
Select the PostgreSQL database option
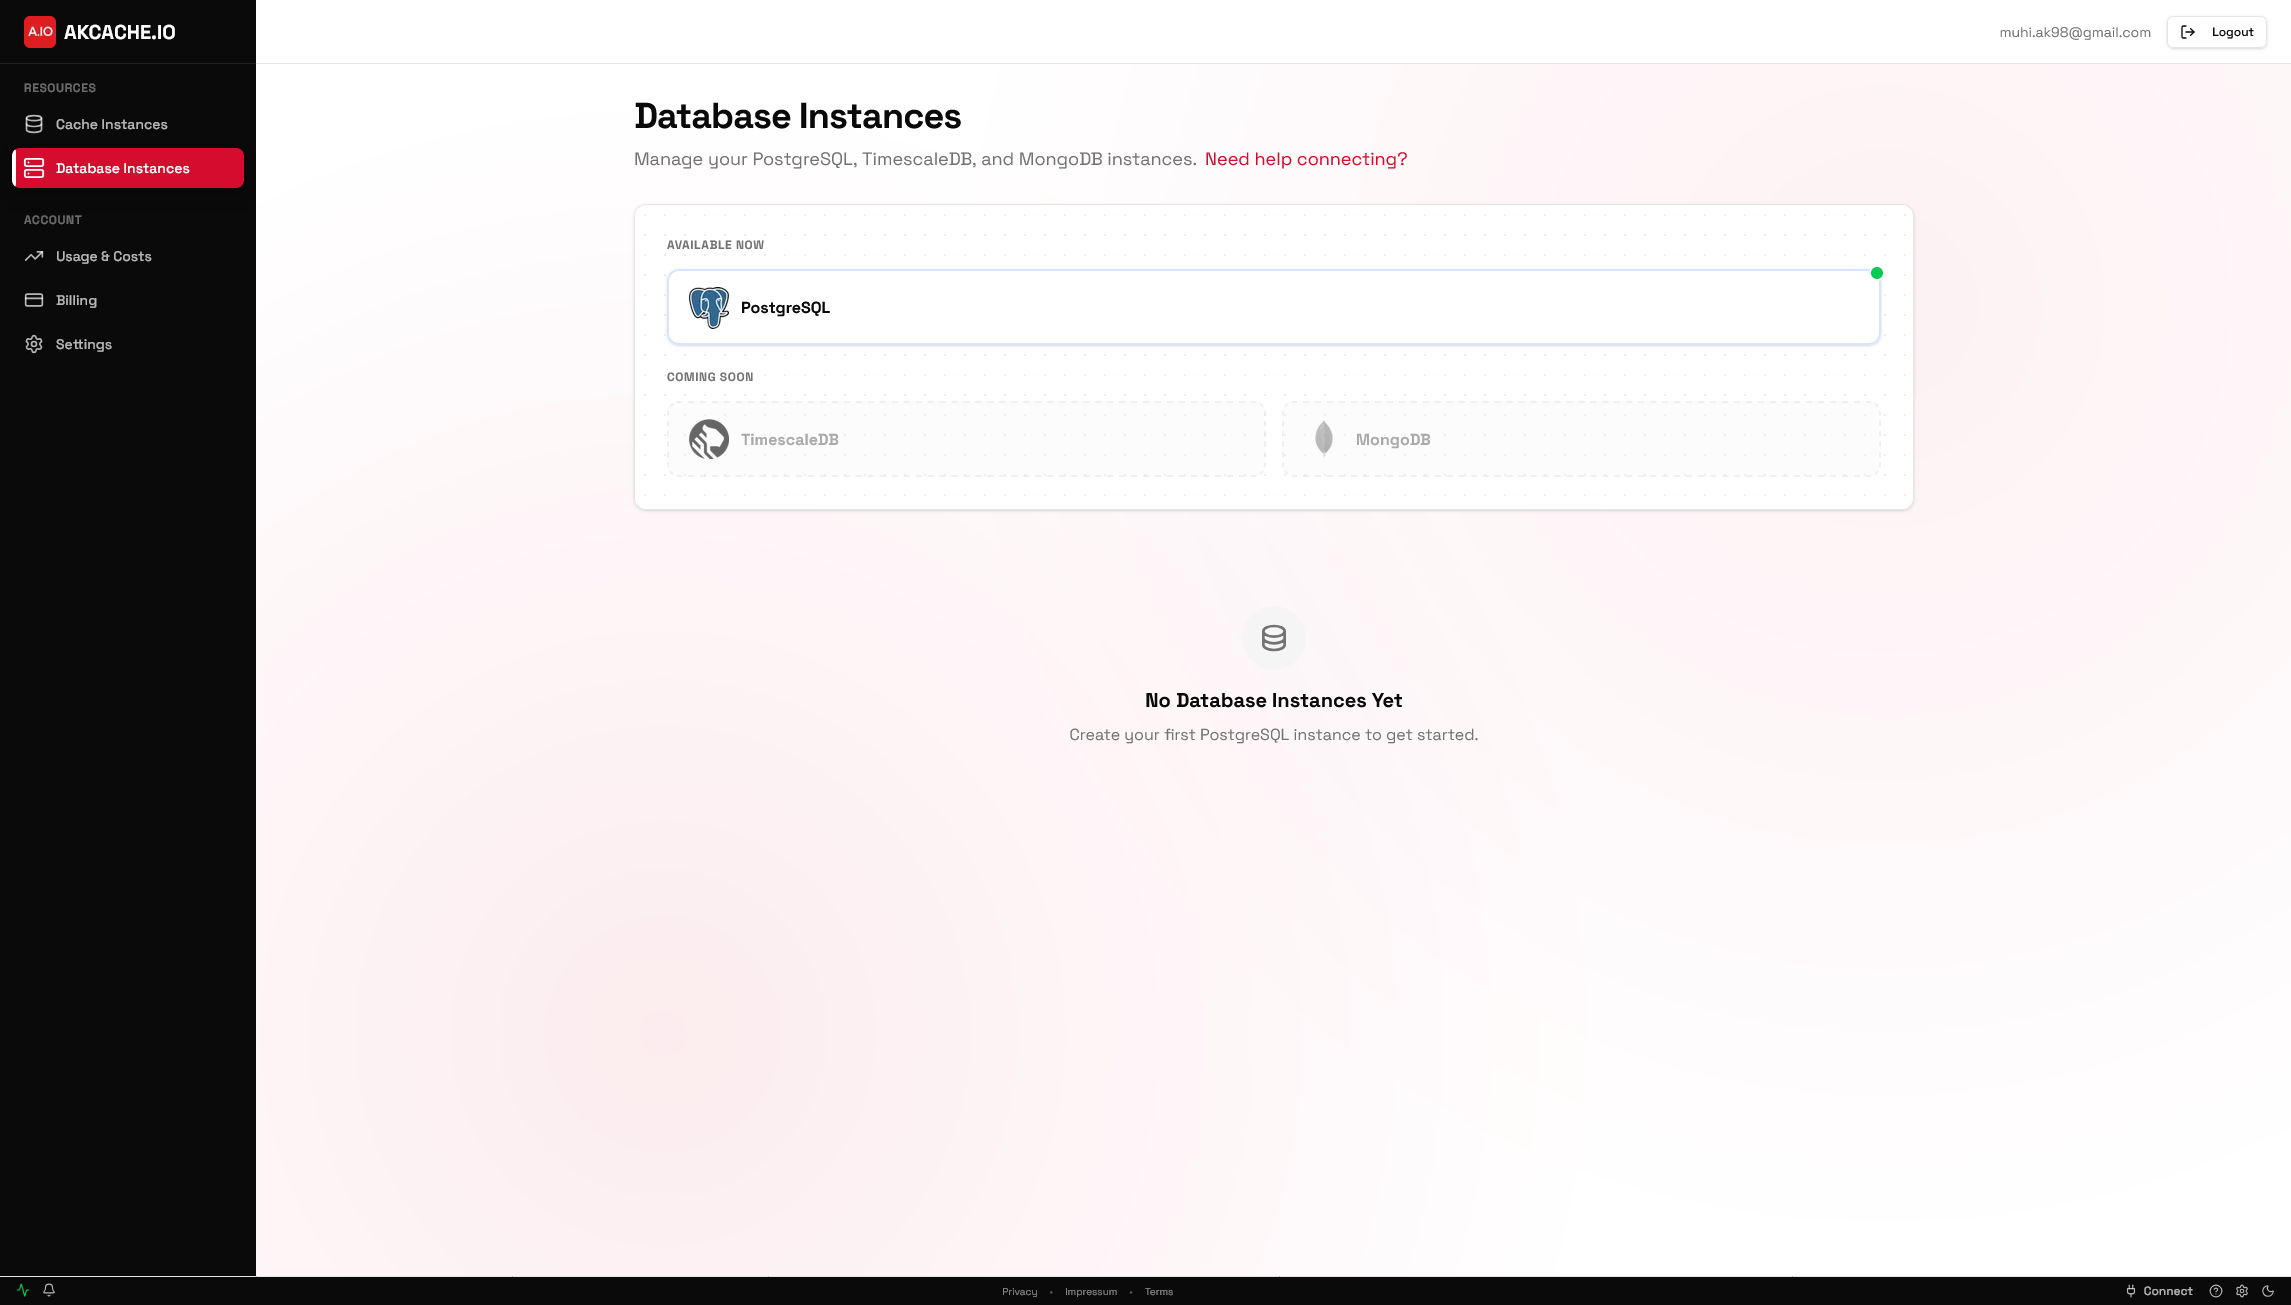pyautogui.click(x=1273, y=307)
